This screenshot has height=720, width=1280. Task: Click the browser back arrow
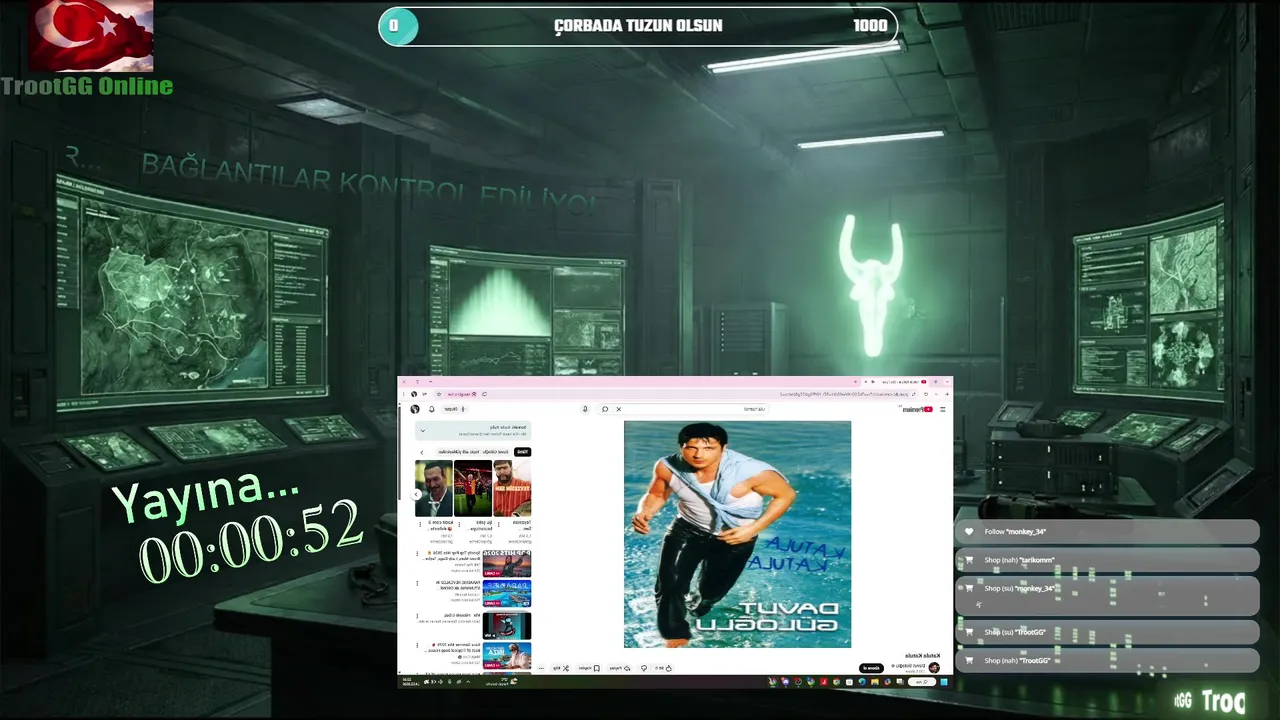tap(947, 394)
